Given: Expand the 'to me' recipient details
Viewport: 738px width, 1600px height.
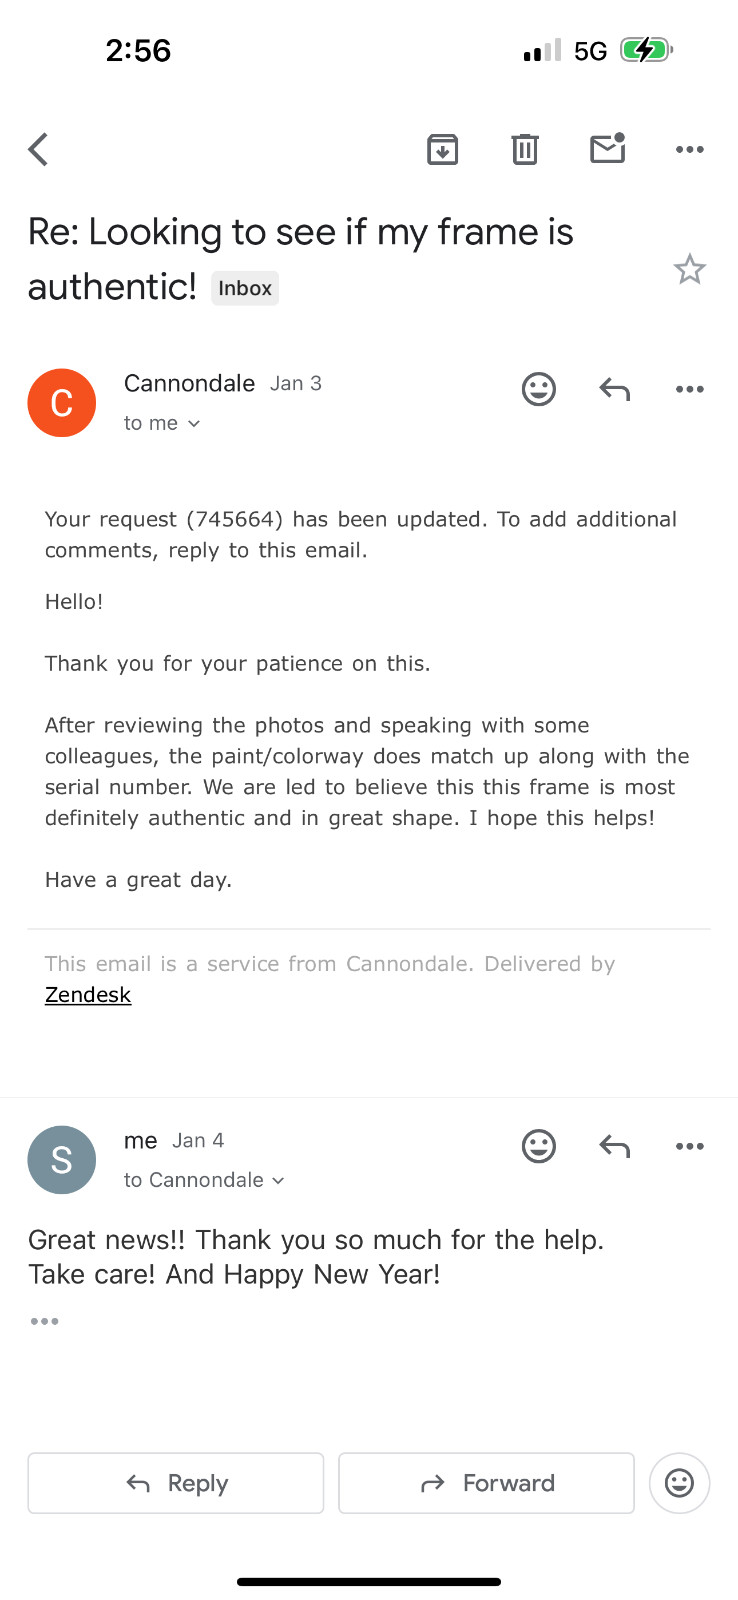Looking at the screenshot, I should (x=162, y=423).
